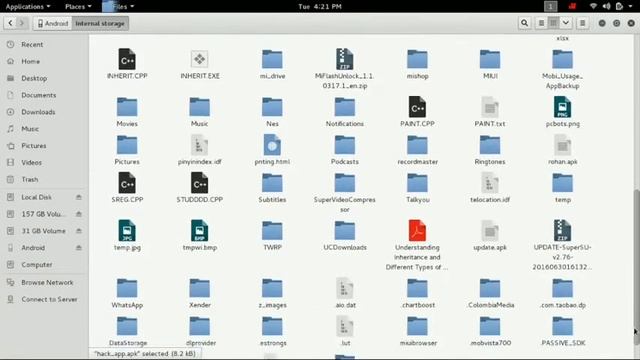Open the Applications menu in top bar
Screen dimensions: 640x360
point(28,7)
